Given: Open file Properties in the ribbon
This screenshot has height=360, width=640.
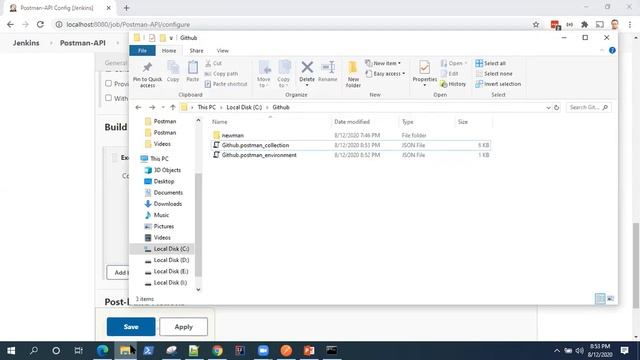Looking at the screenshot, I should [x=424, y=73].
